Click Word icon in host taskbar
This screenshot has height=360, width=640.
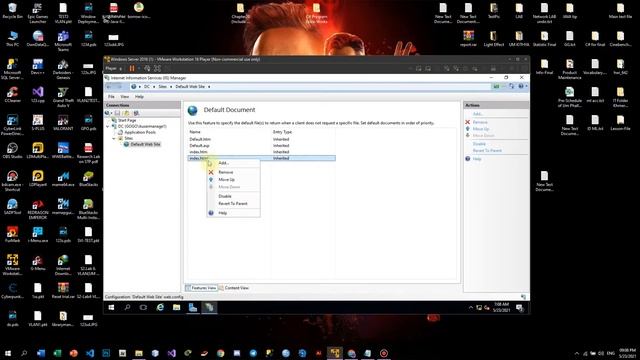pos(41,353)
